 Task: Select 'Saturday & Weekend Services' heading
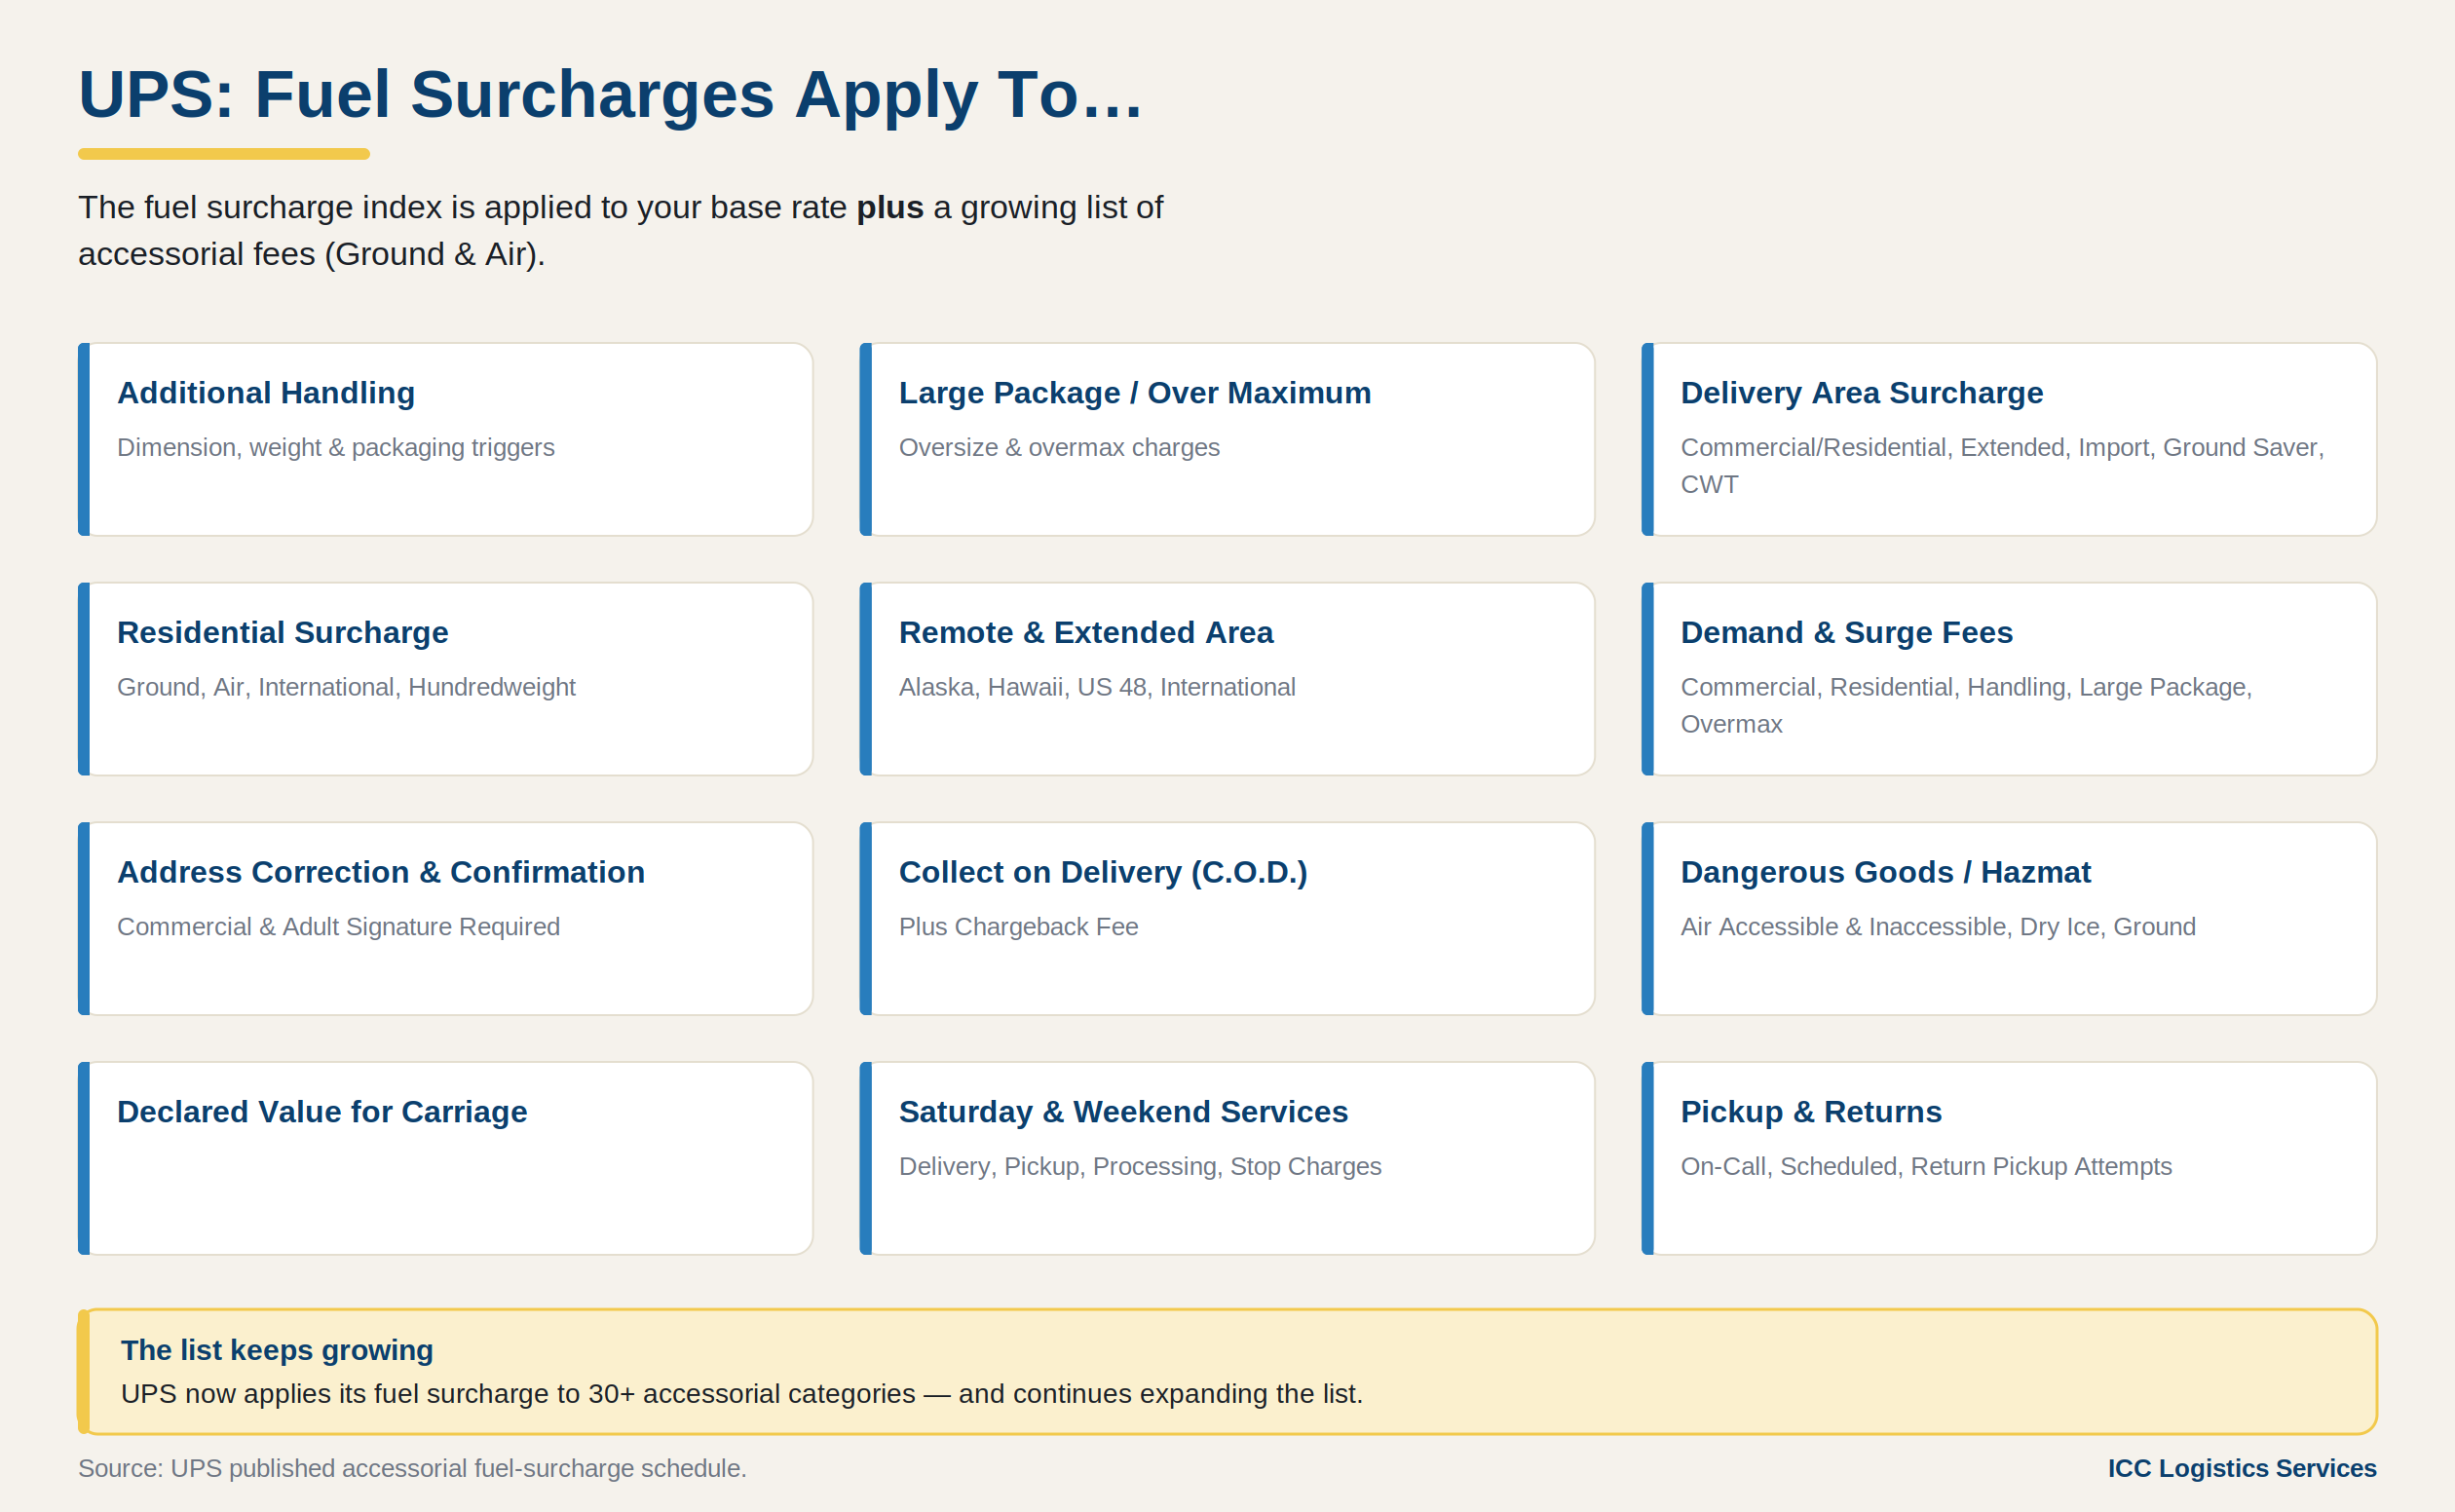(x=1123, y=1112)
